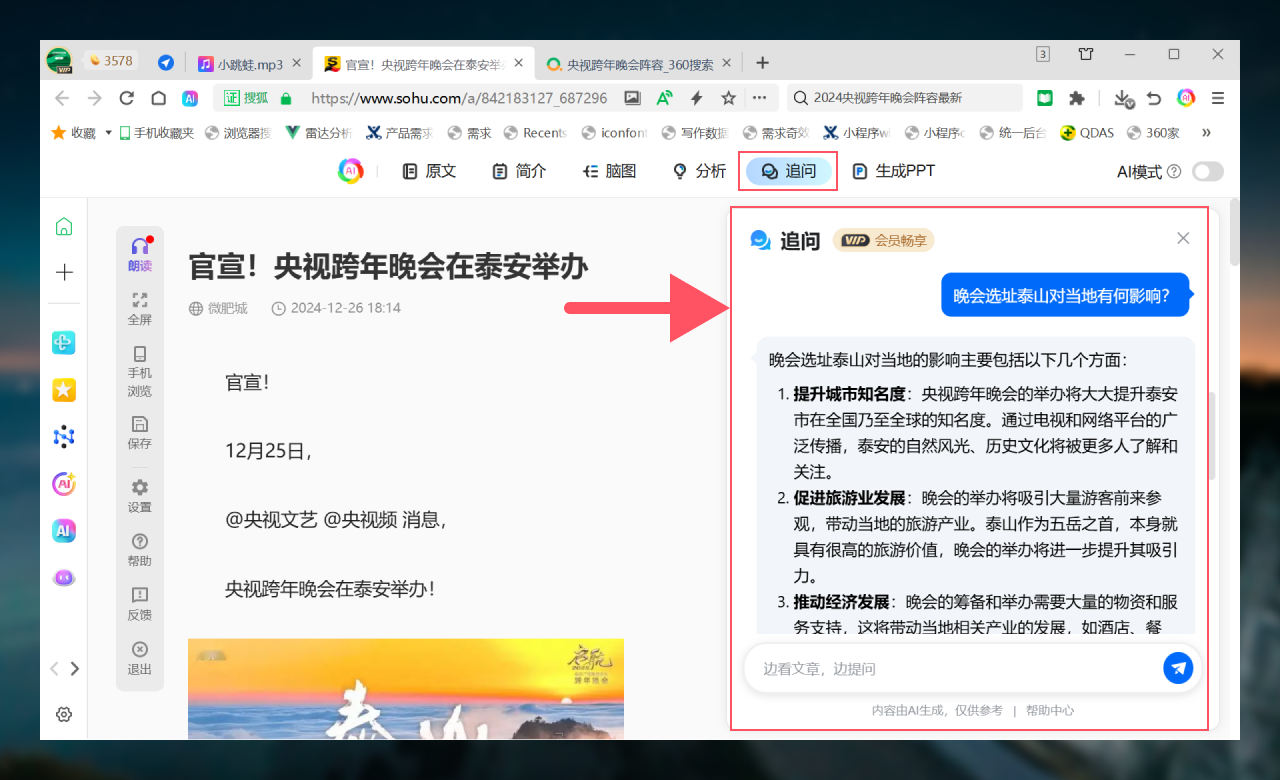
Task: Click the 退出 exit reader icon
Action: pos(140,649)
